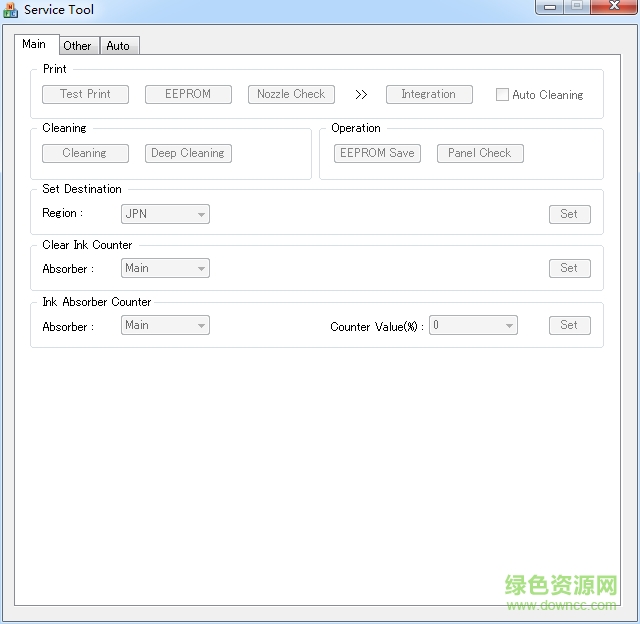Click the Service Tool title bar icon
This screenshot has width=640, height=624.
coord(12,10)
